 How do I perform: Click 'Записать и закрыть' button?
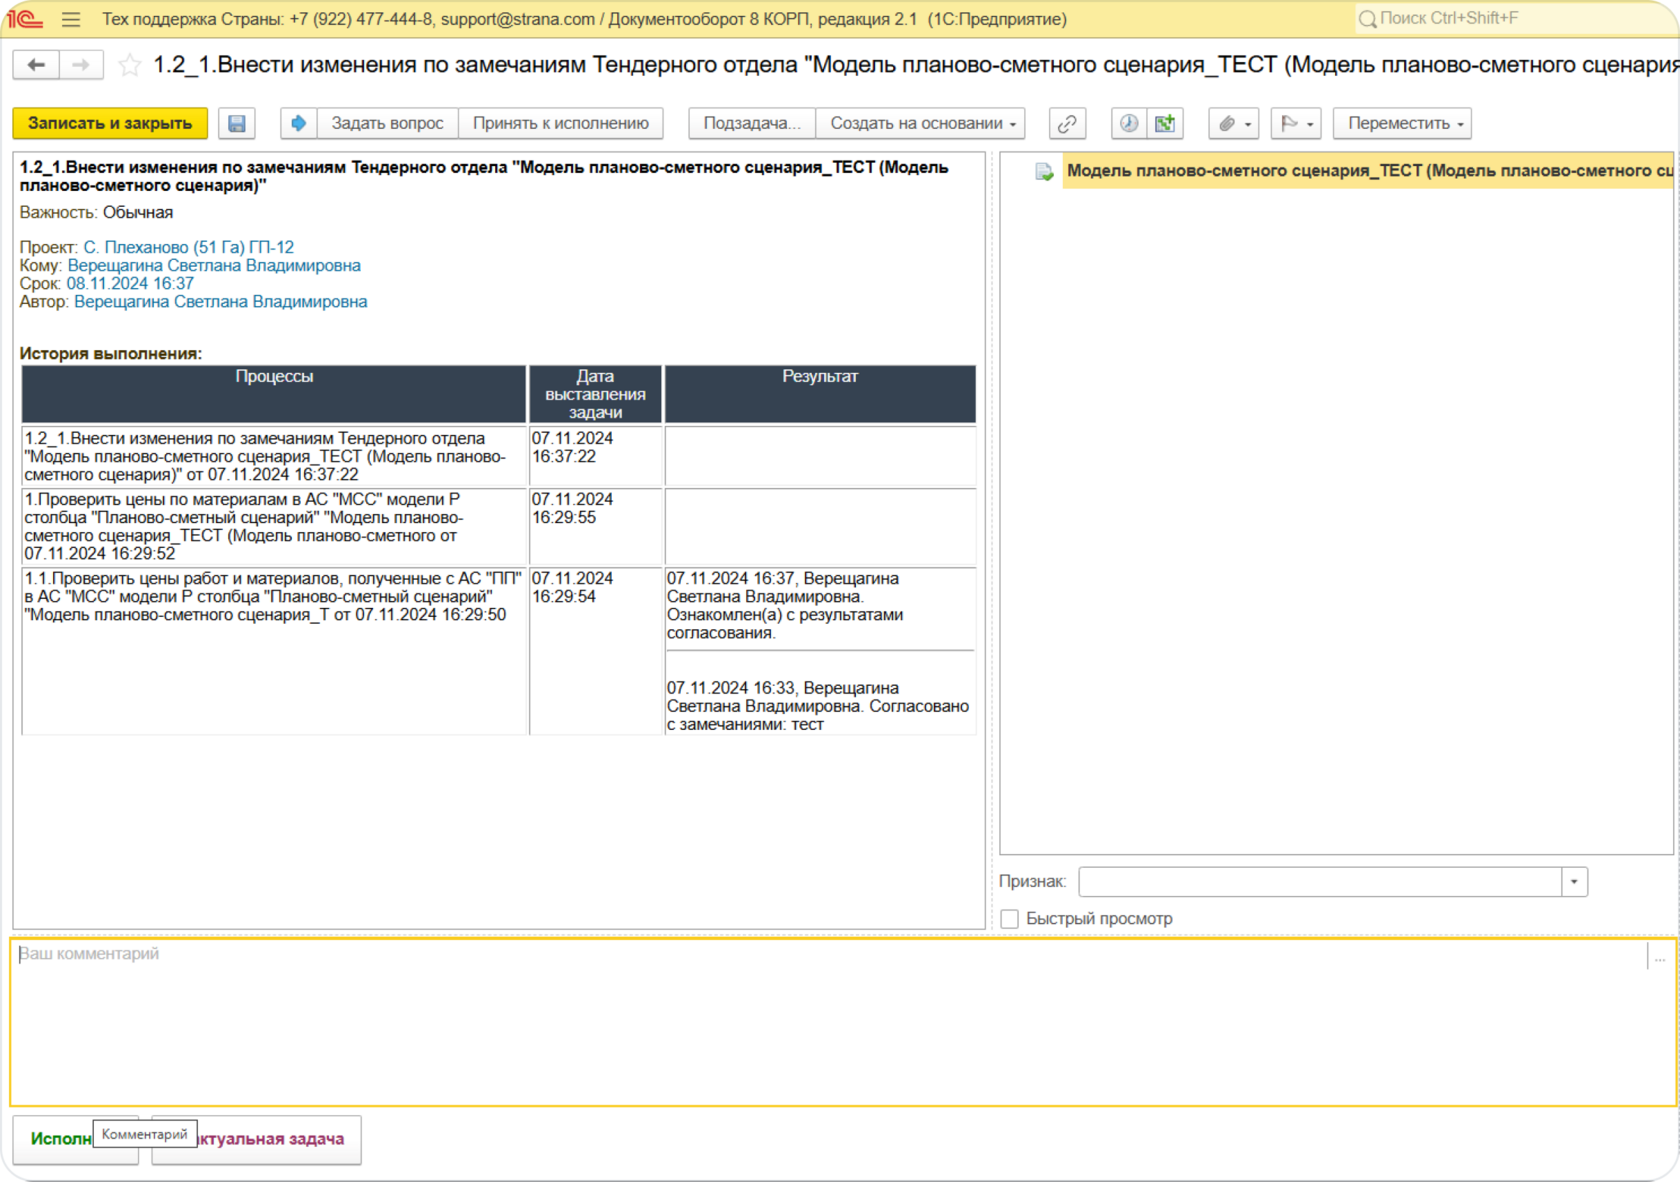coord(110,123)
